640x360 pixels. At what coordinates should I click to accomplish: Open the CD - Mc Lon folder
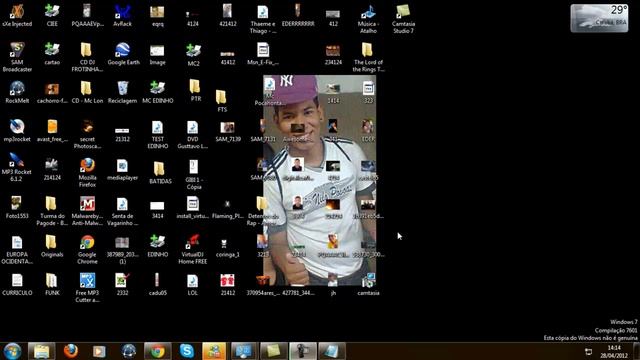[x=87, y=92]
